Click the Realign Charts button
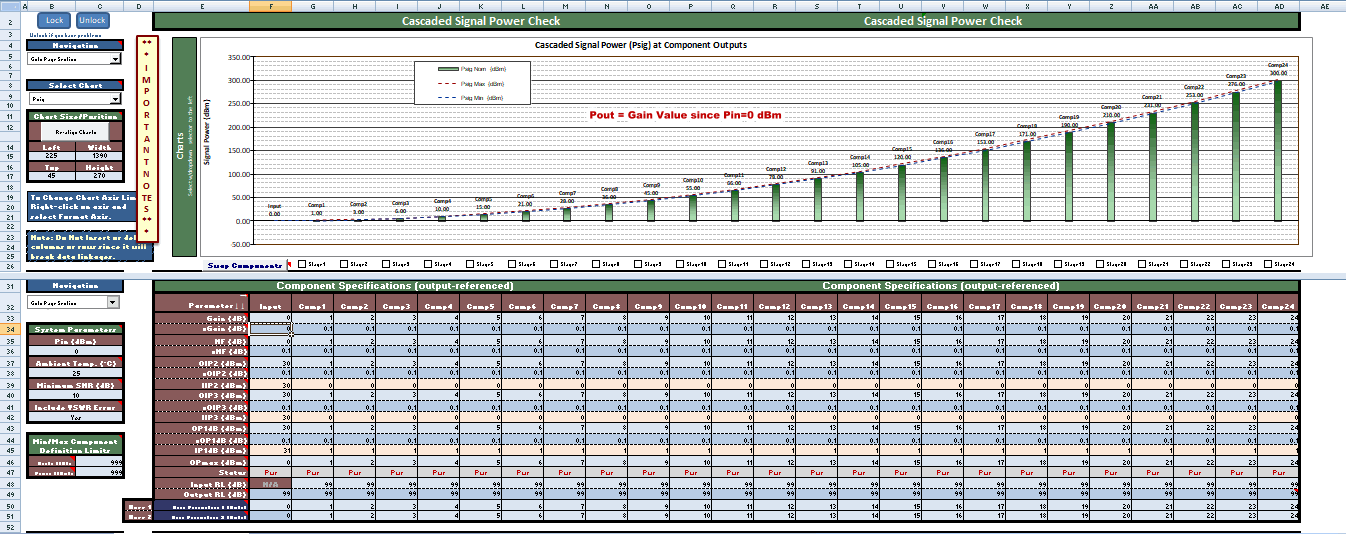 75,132
